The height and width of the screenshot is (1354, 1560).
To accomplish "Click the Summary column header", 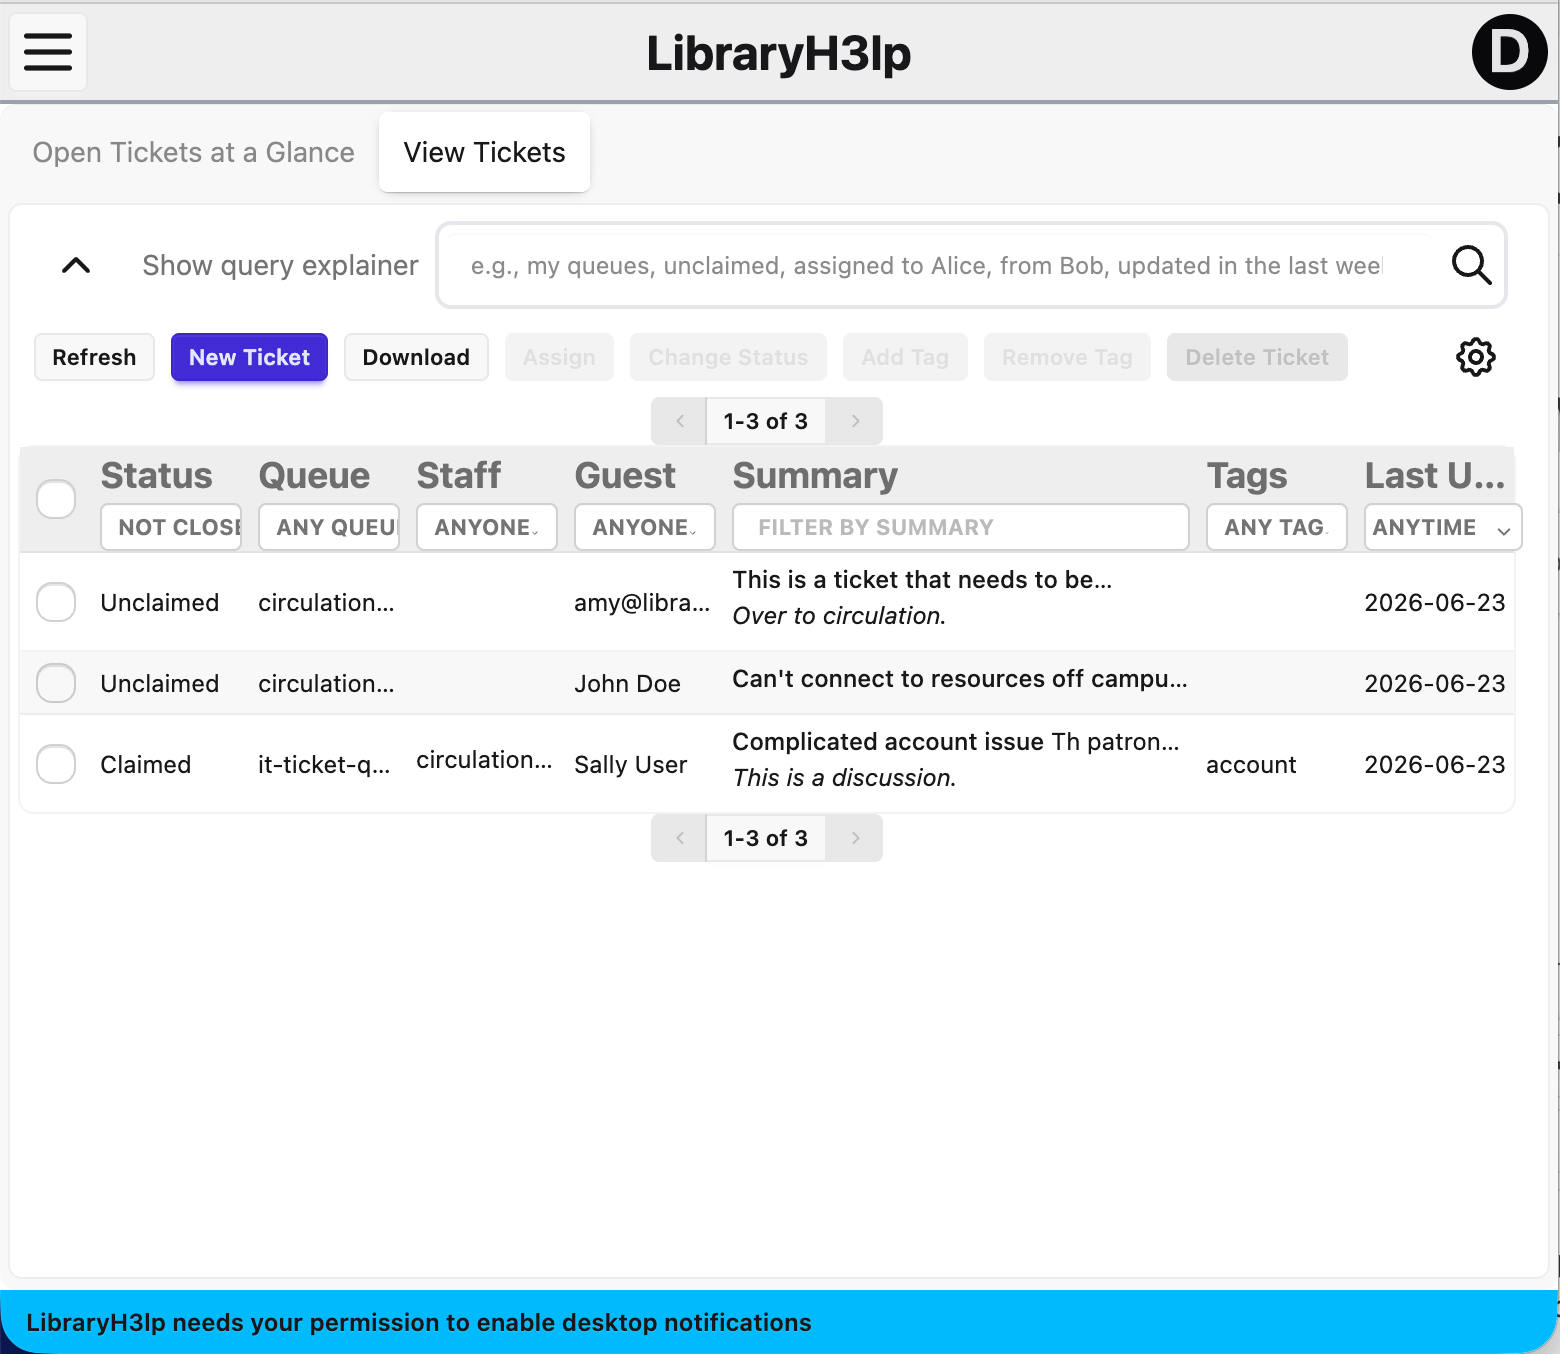I will pyautogui.click(x=816, y=475).
